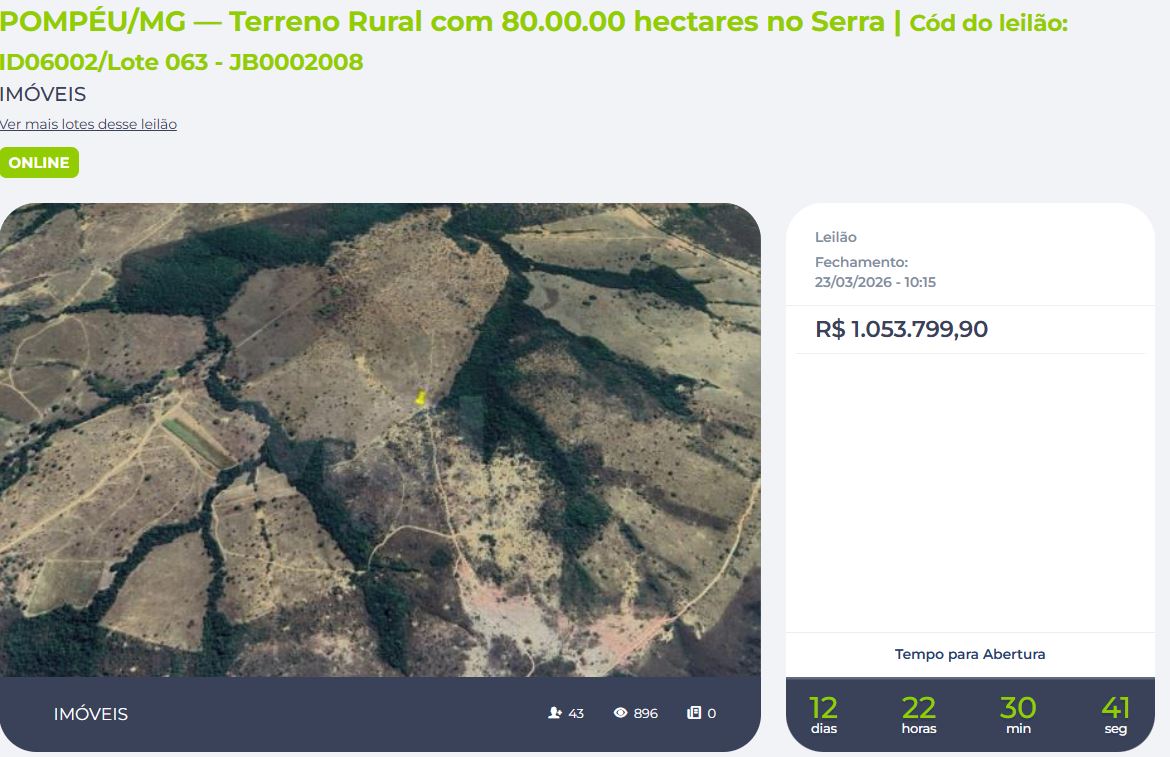Viewport: 1170px width, 757px height.
Task: Click the POMPÉU/MG terreno rural title
Action: coord(442,22)
